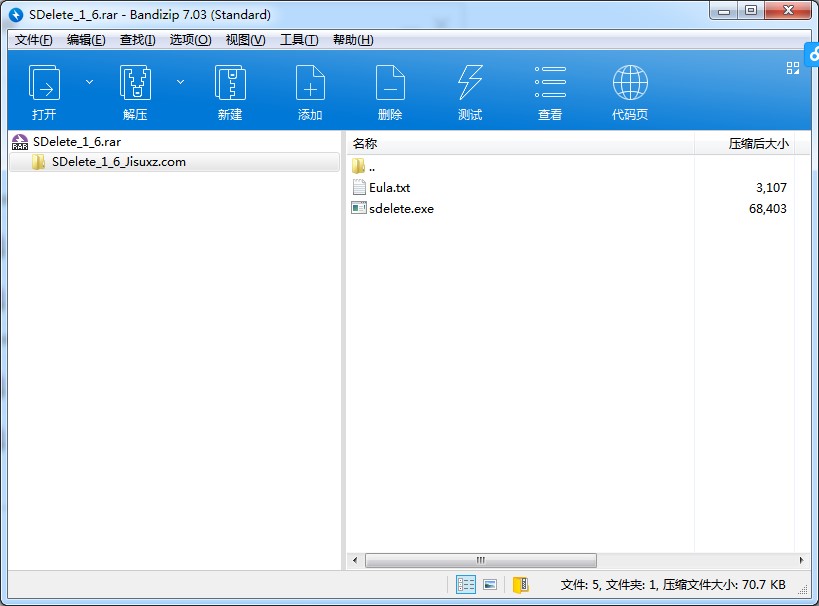
Task: Click the toolbar layout grid icon
Action: click(x=793, y=68)
